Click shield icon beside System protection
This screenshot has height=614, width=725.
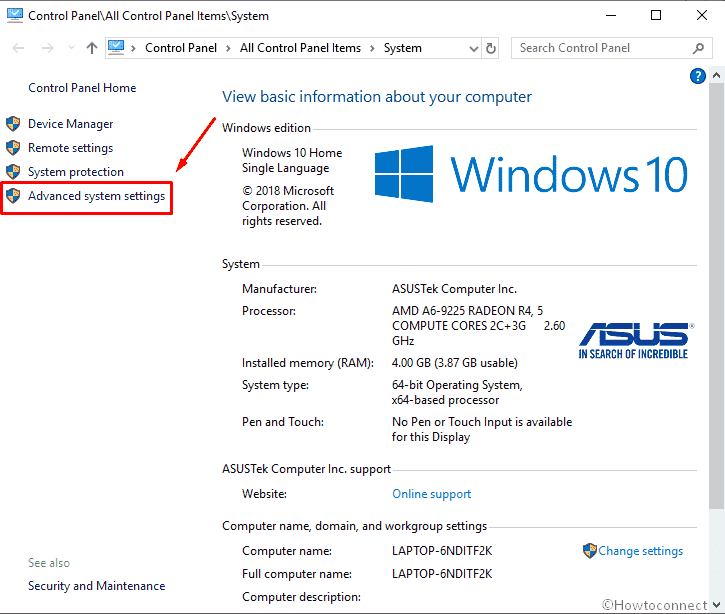[x=13, y=172]
